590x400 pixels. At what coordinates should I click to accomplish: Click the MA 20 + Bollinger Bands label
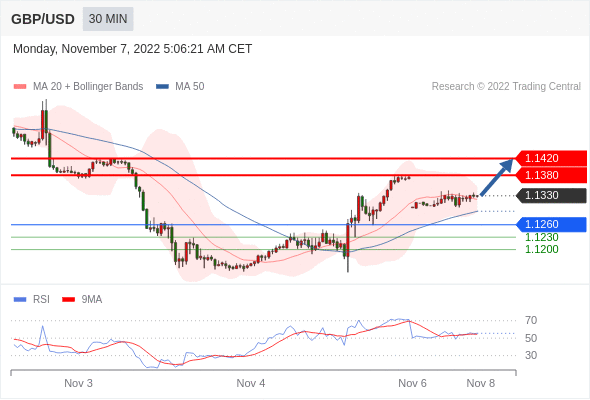click(88, 87)
